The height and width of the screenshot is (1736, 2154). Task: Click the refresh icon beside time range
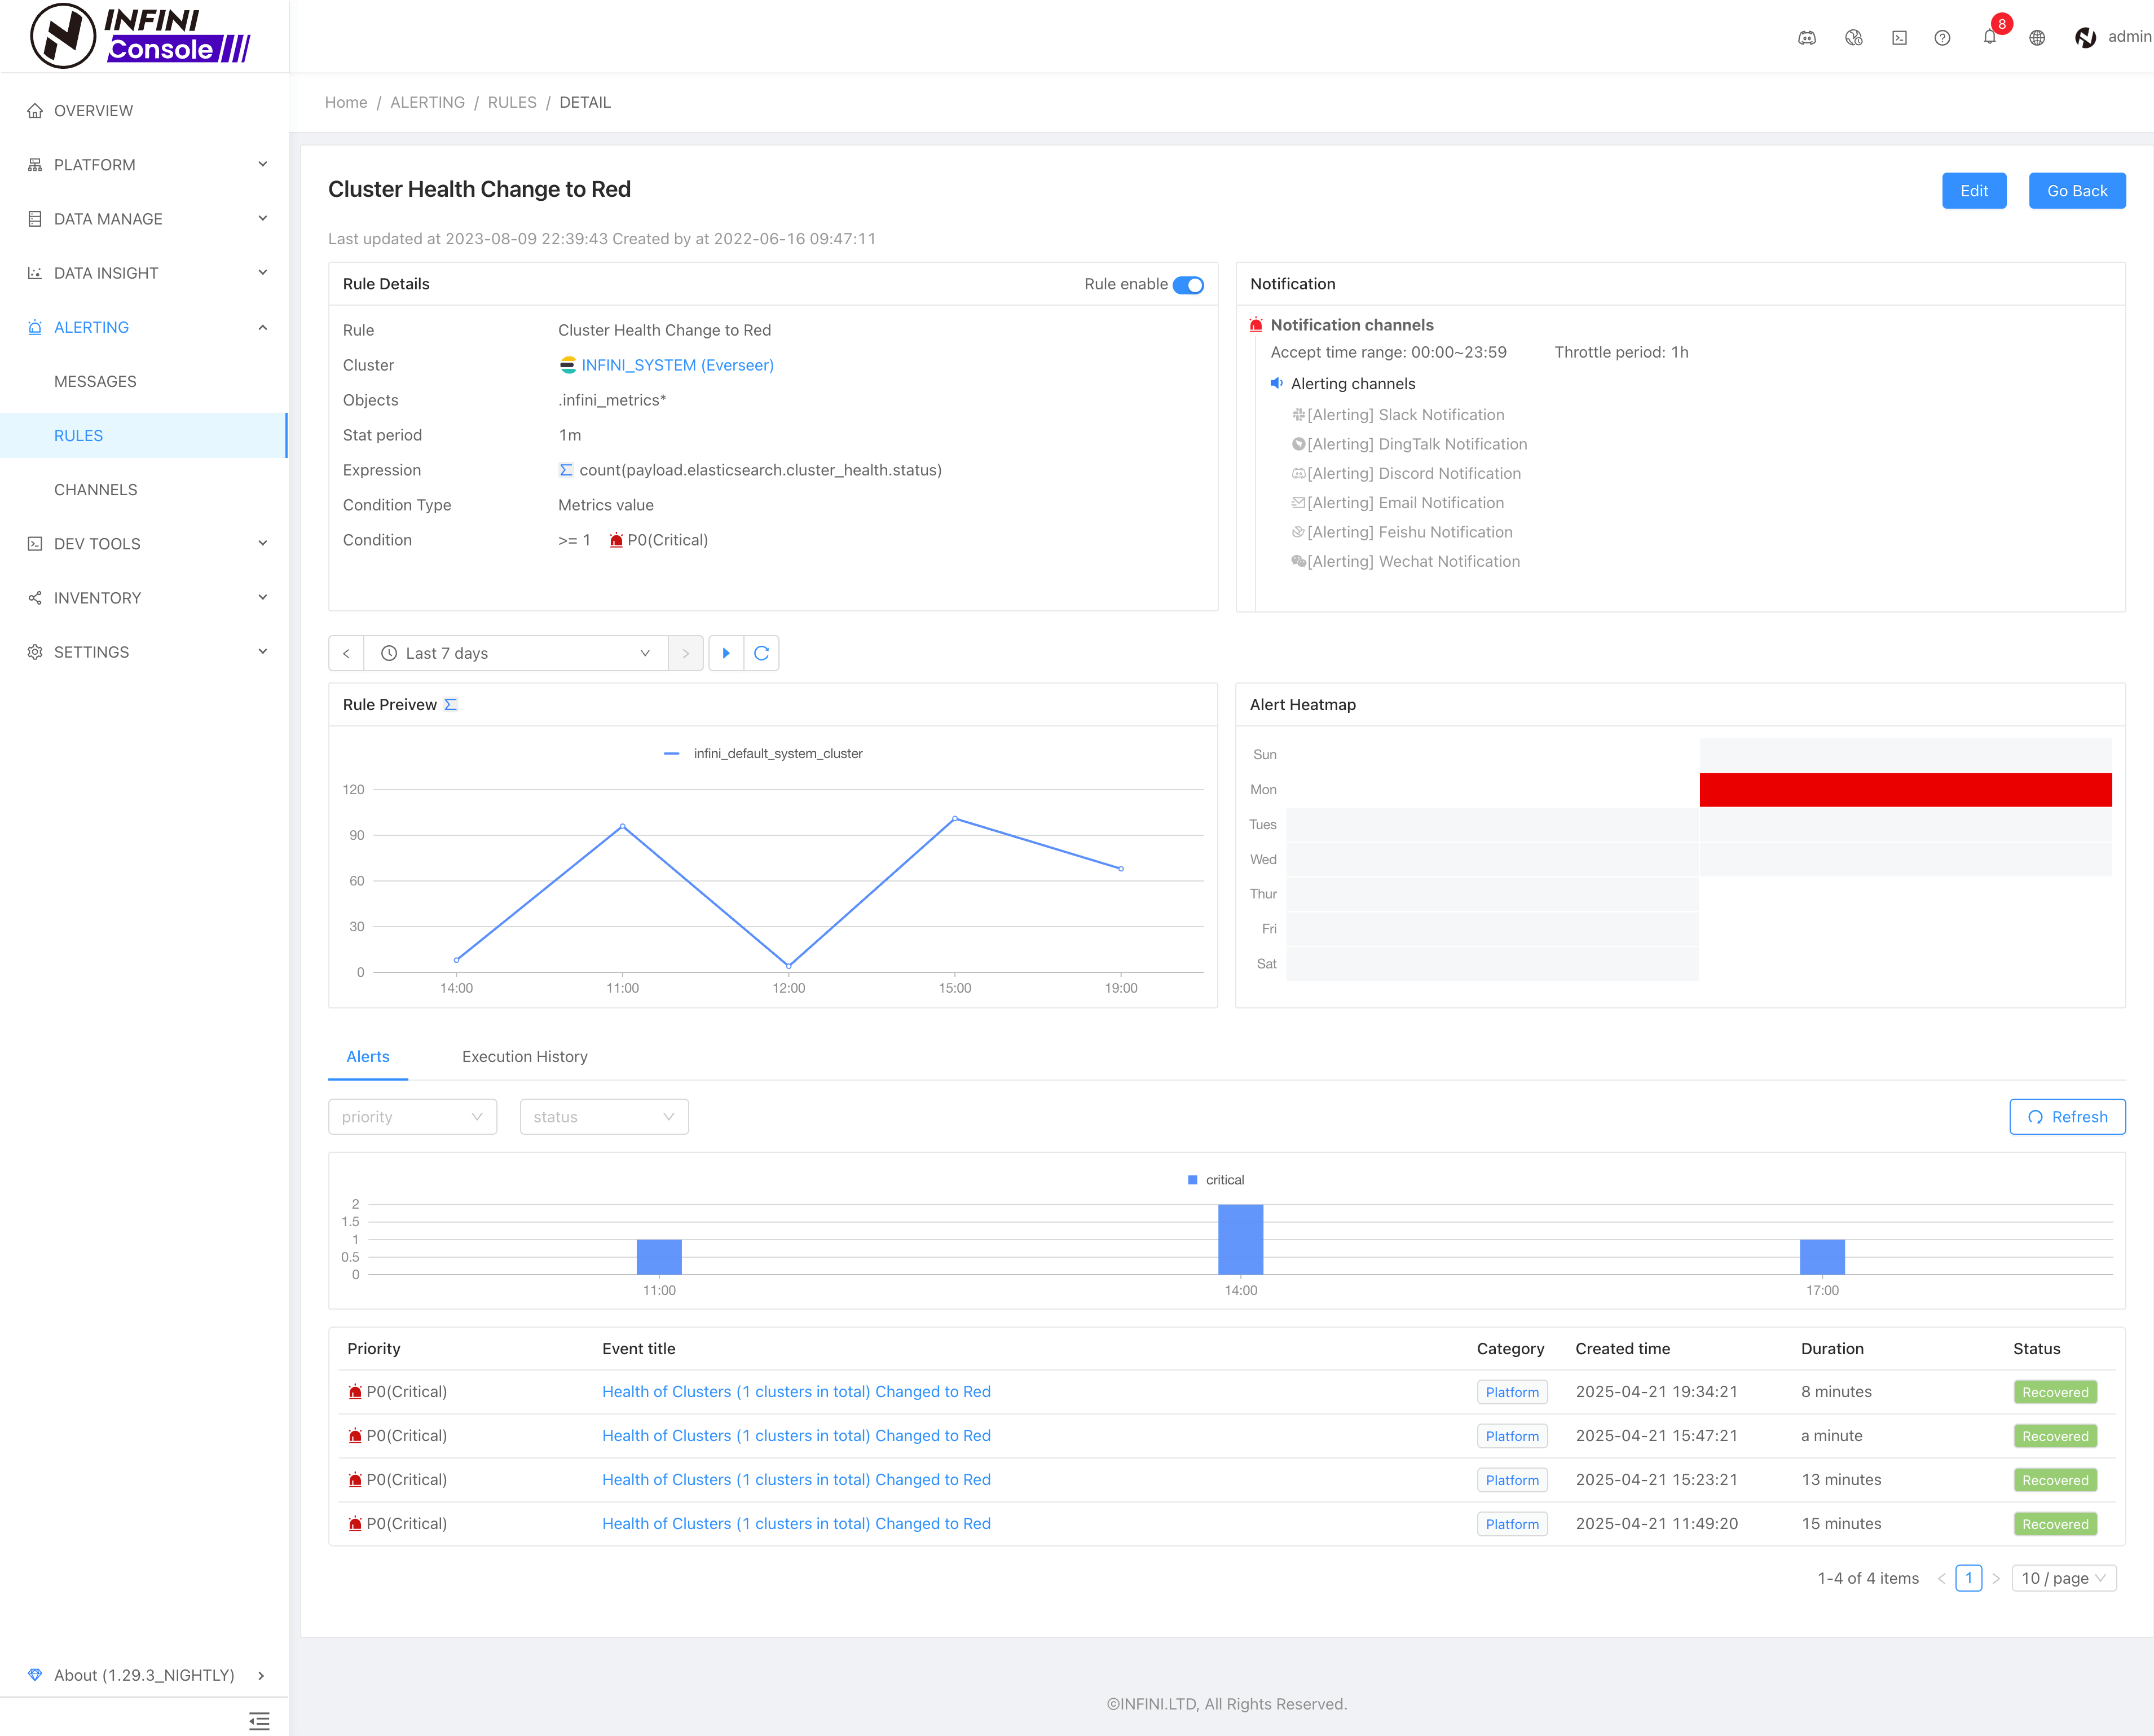[761, 653]
